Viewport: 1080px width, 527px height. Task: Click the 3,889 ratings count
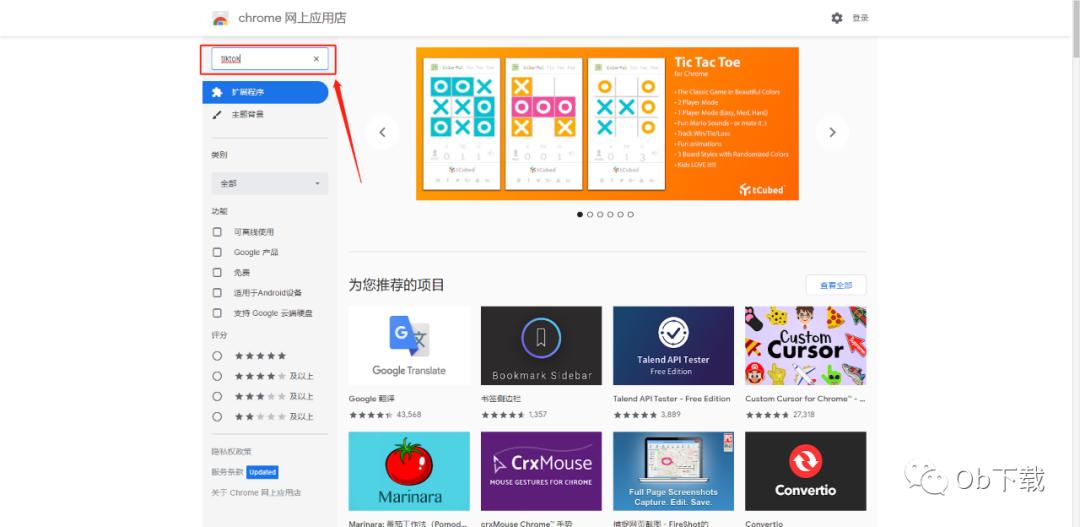point(670,415)
